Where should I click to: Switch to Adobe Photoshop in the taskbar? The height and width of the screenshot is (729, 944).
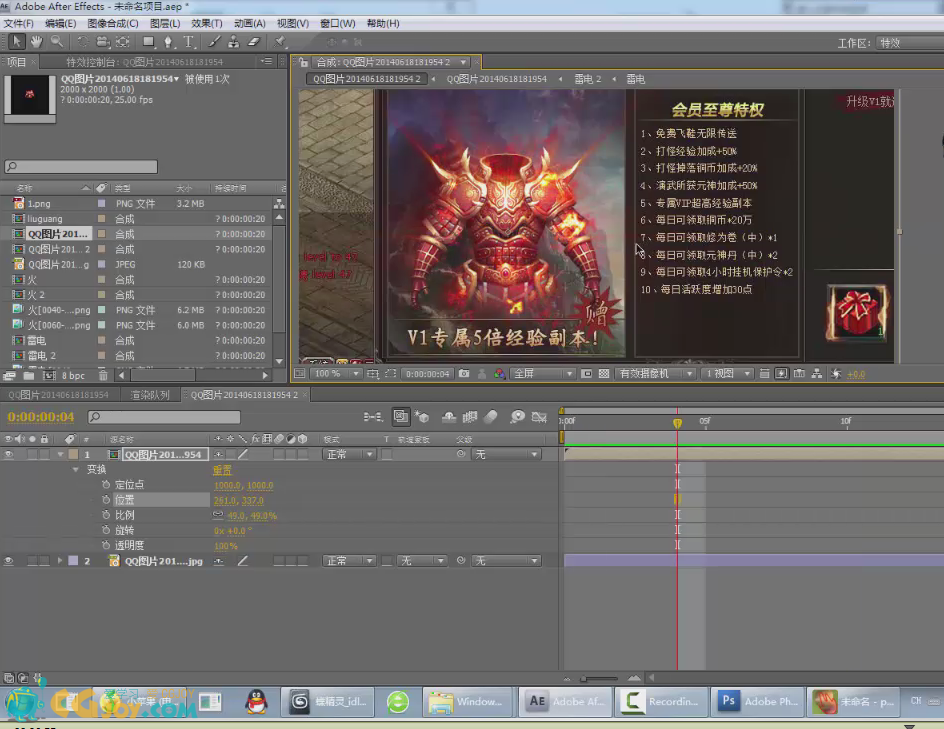(x=757, y=702)
